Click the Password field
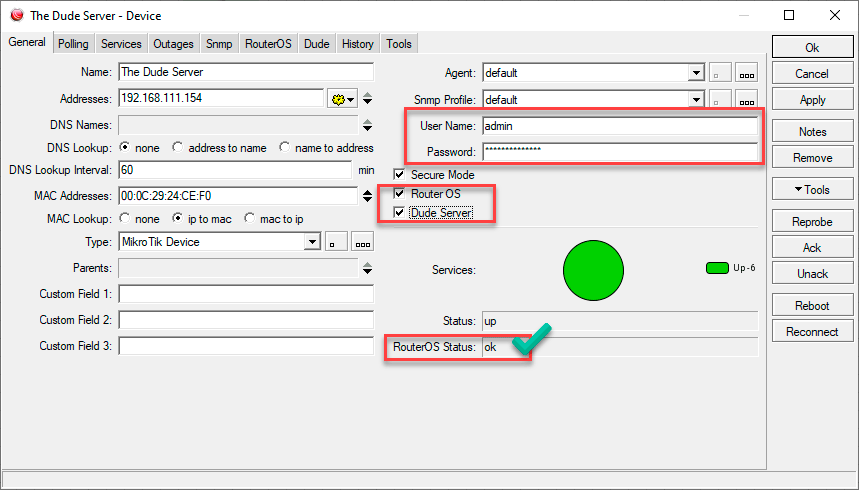 coord(620,151)
